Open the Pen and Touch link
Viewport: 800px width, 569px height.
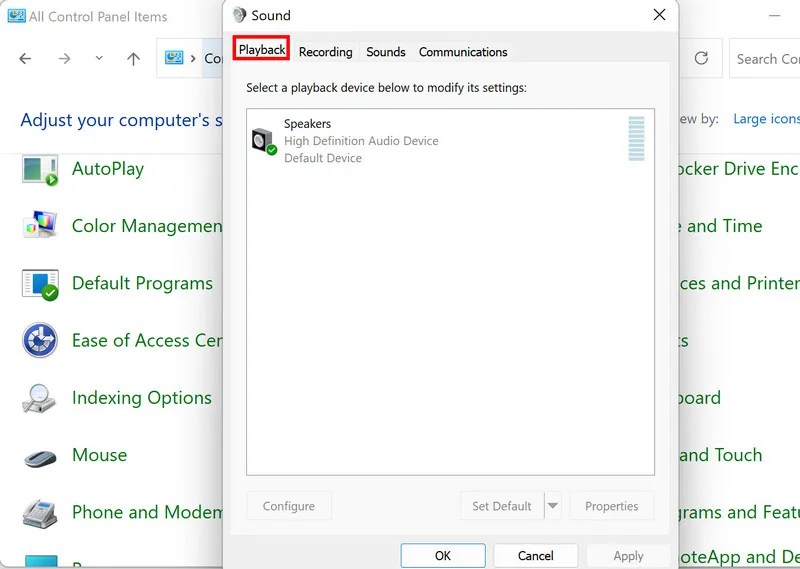point(720,455)
